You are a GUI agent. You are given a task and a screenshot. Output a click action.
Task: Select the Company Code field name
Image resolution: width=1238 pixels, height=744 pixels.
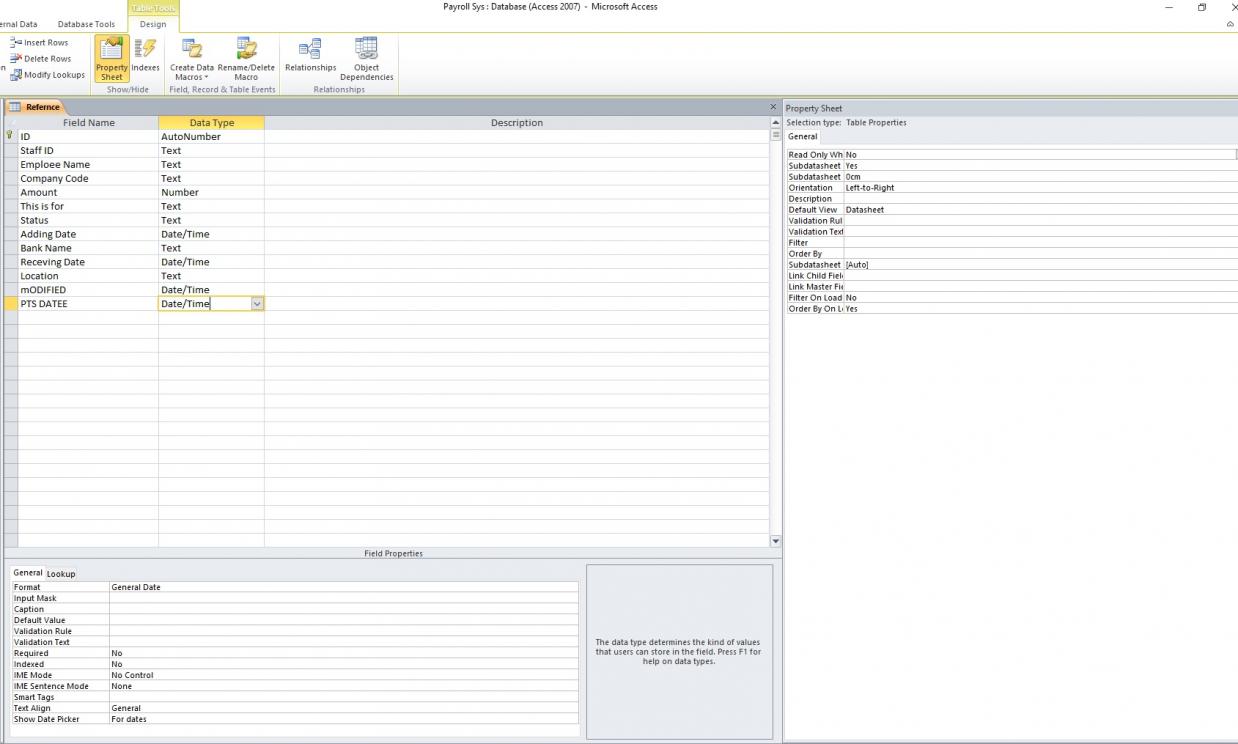click(x=88, y=179)
